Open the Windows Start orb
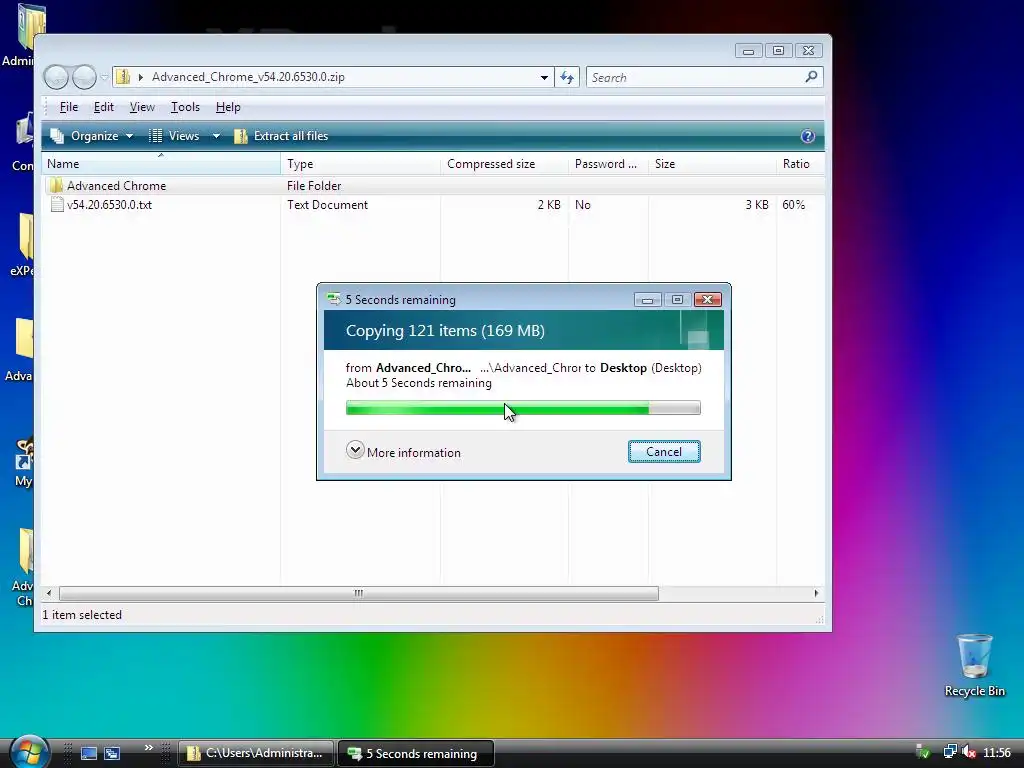Viewport: 1024px width, 768px height. (29, 751)
